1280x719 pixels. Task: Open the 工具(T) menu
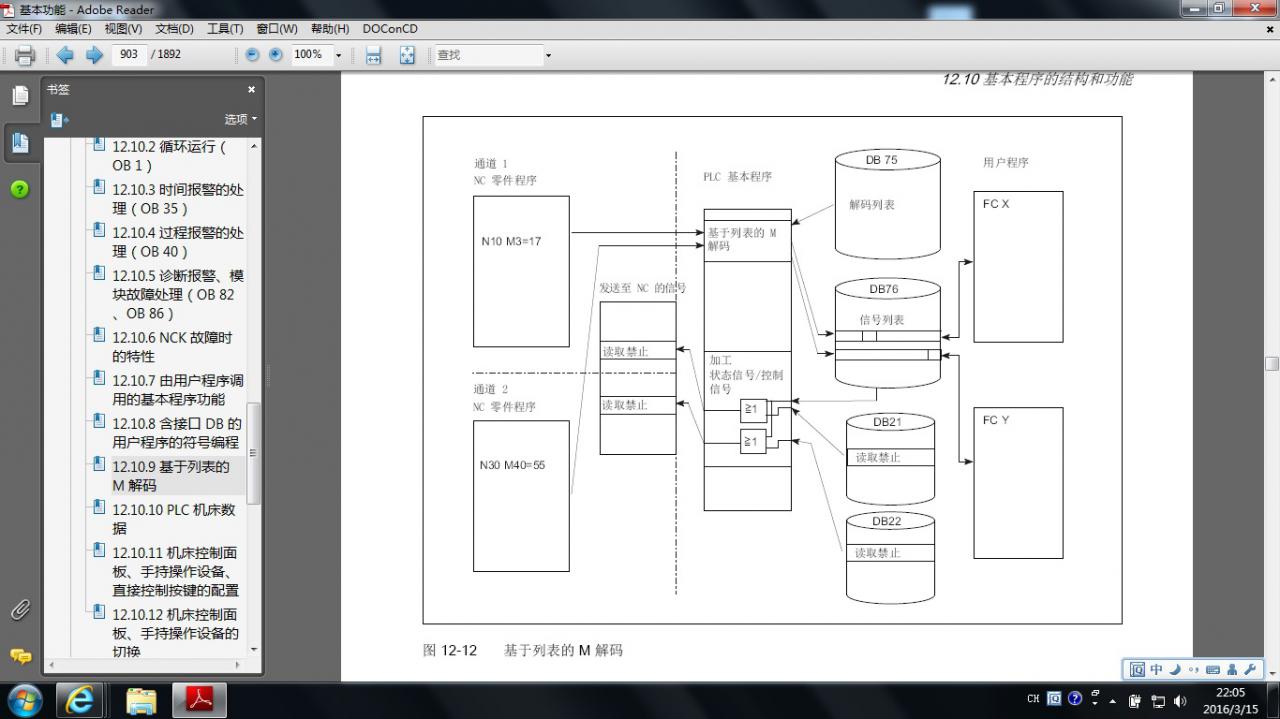coord(225,29)
